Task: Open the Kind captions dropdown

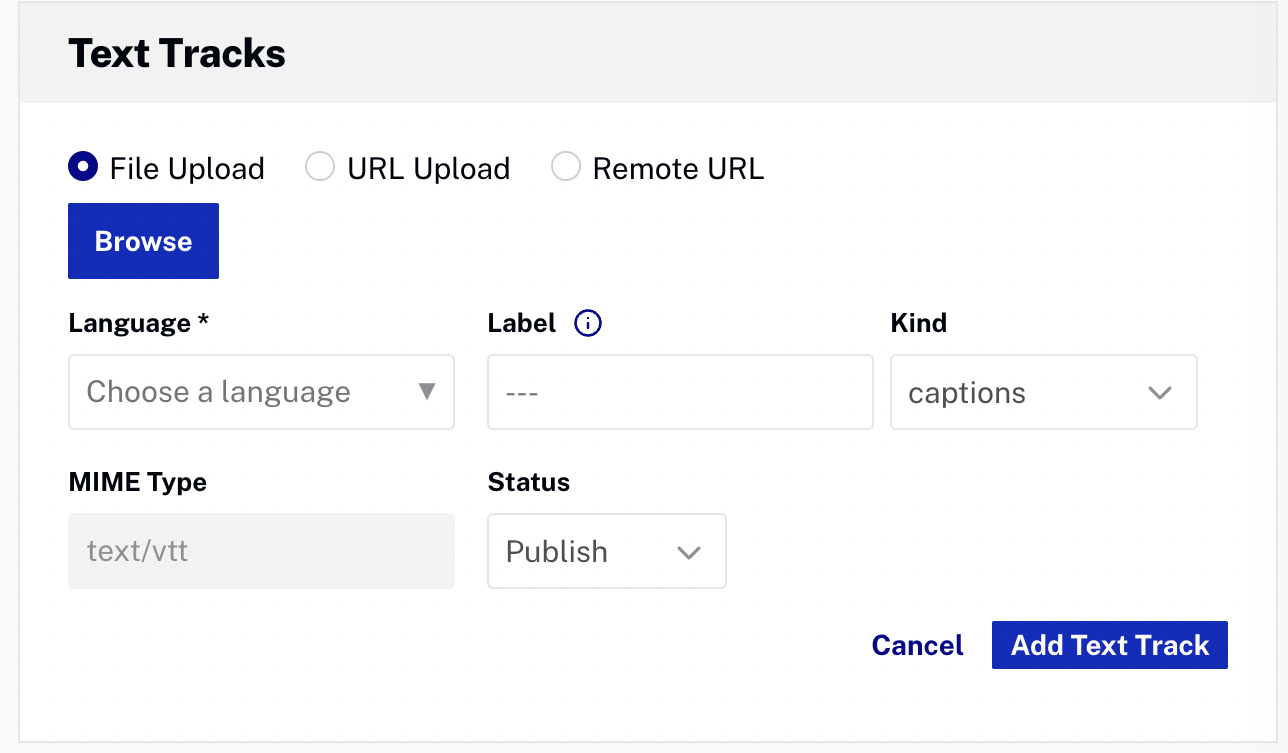Action: pos(1043,392)
